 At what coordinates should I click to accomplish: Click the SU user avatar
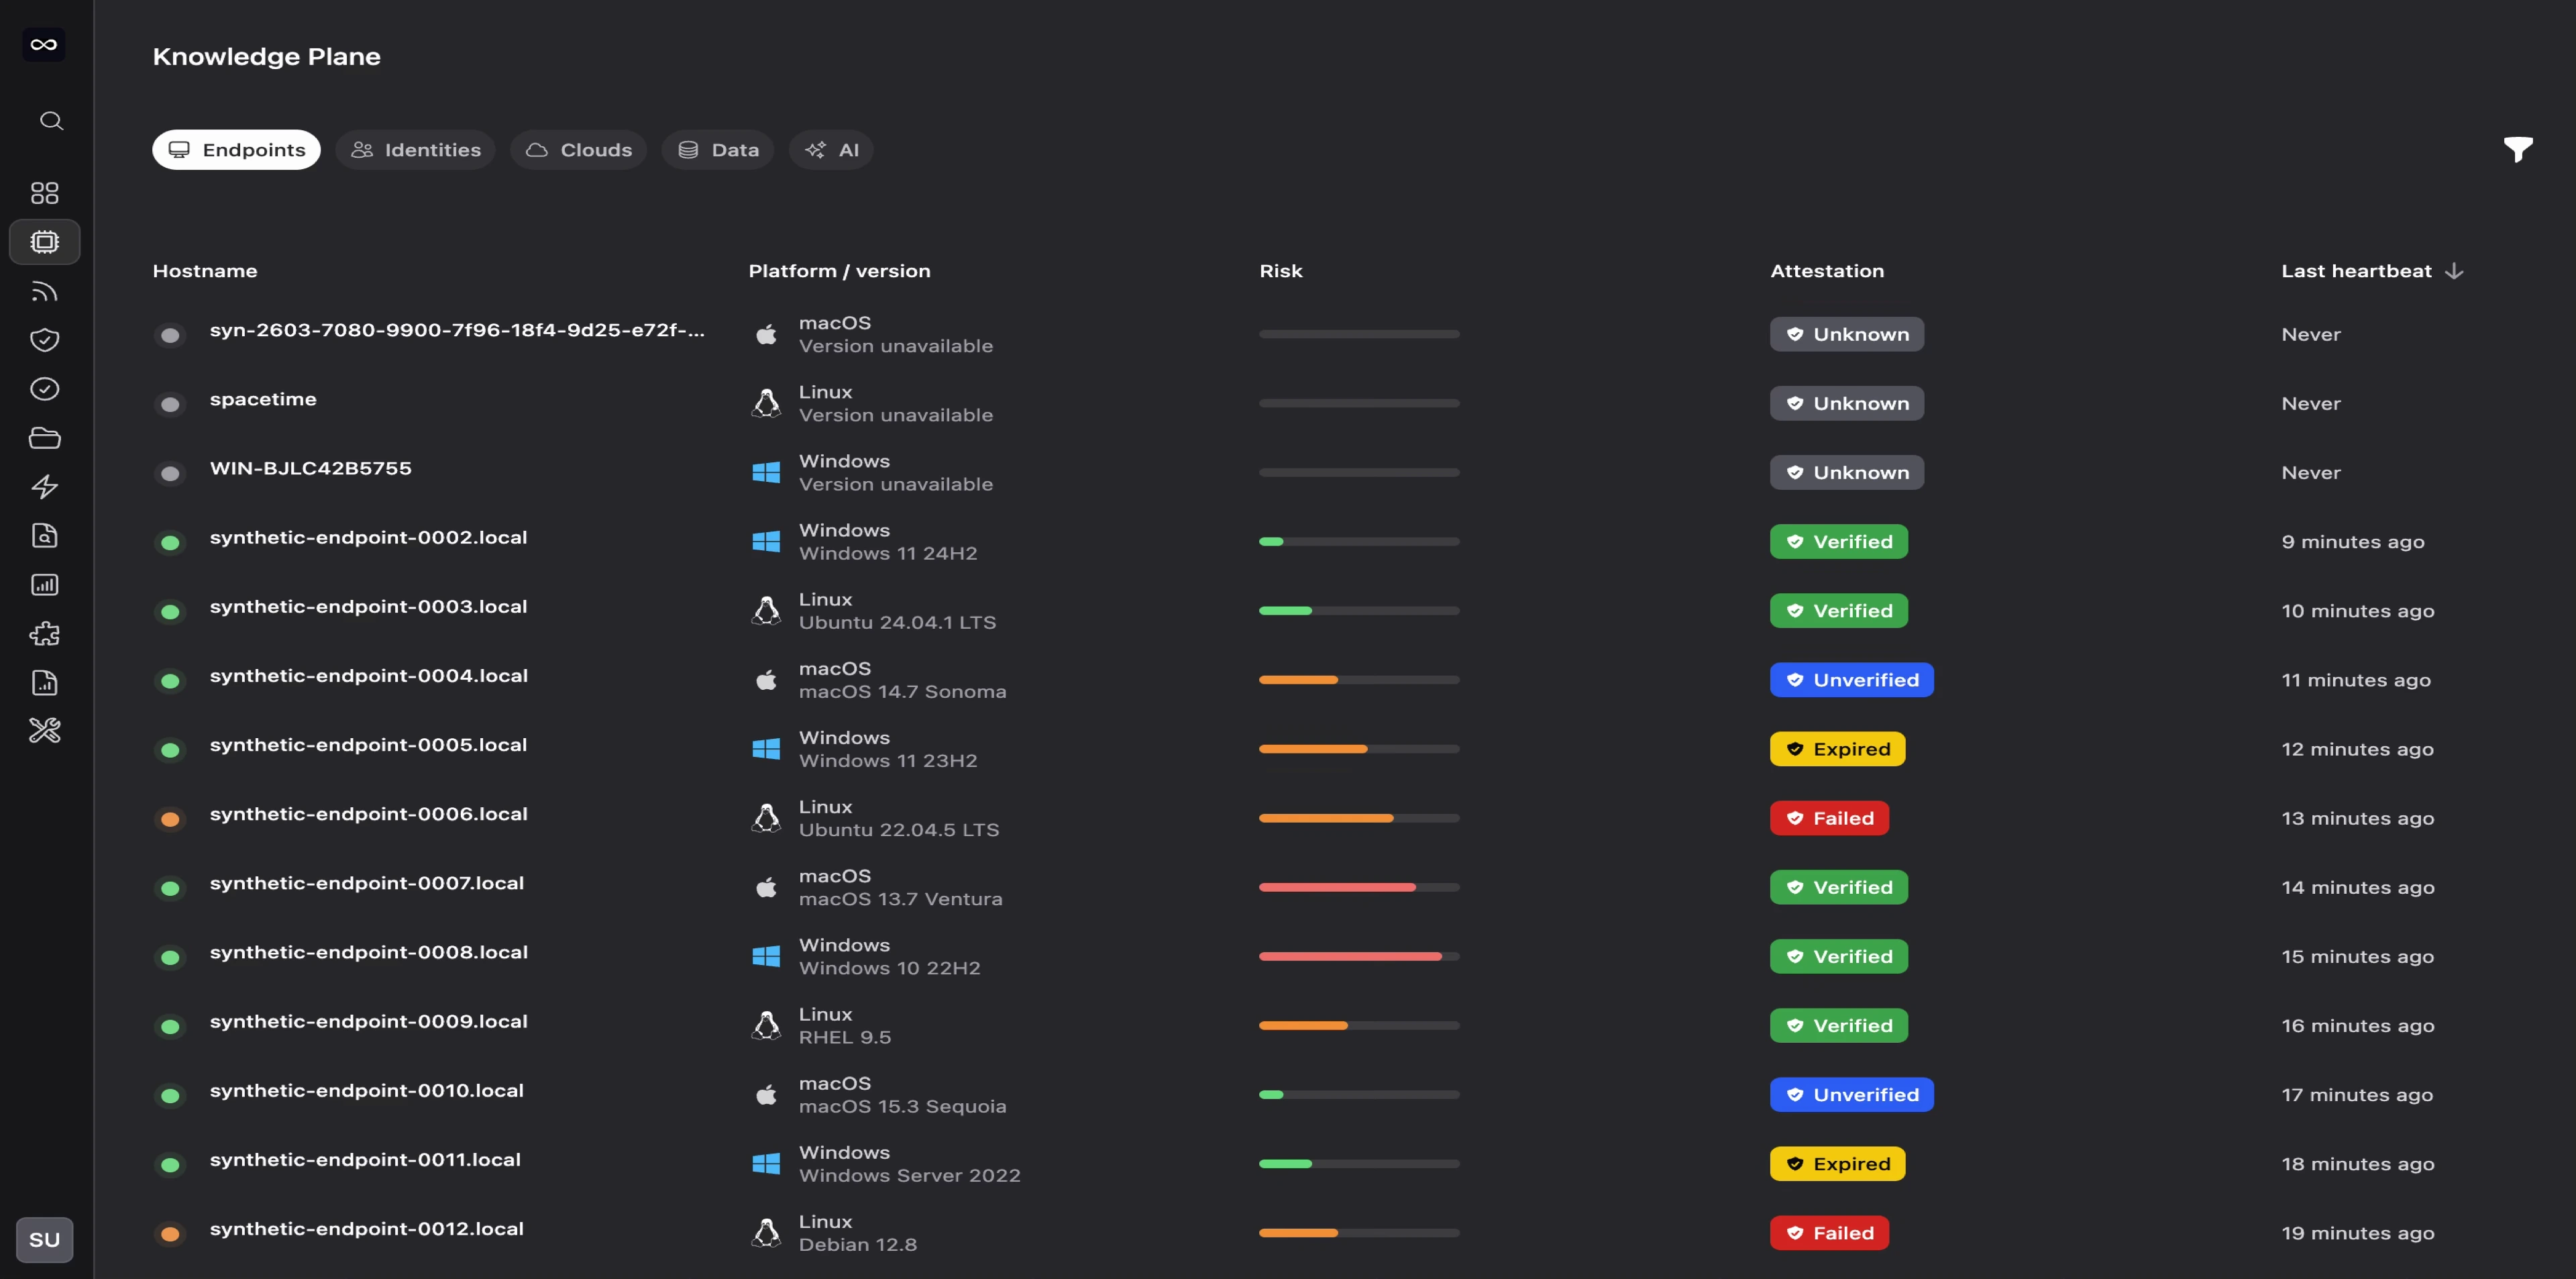tap(44, 1240)
